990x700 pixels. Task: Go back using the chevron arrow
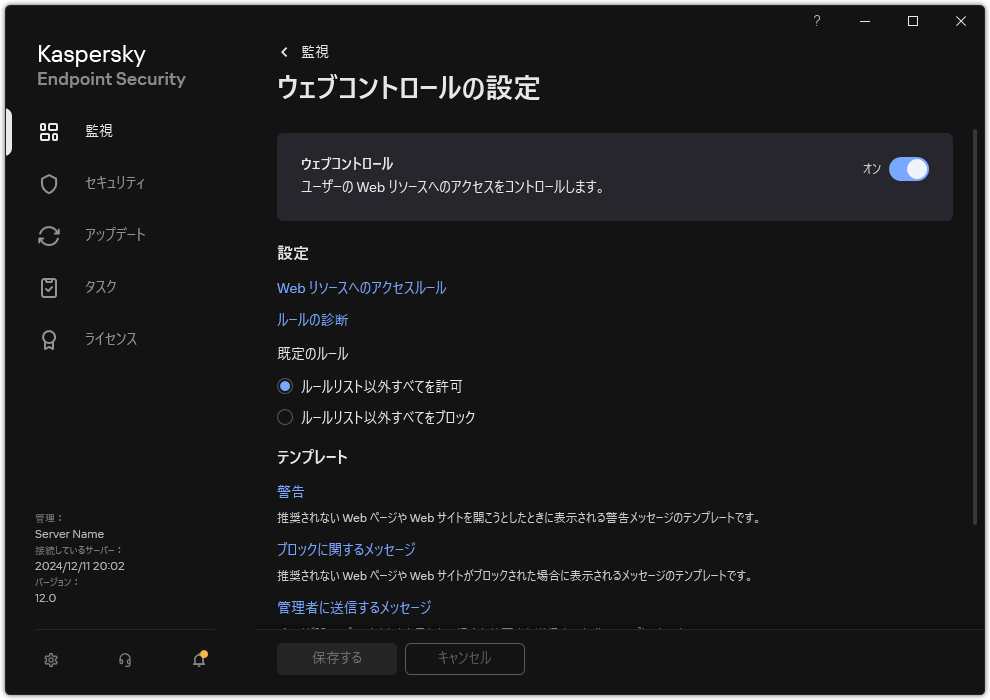click(284, 52)
